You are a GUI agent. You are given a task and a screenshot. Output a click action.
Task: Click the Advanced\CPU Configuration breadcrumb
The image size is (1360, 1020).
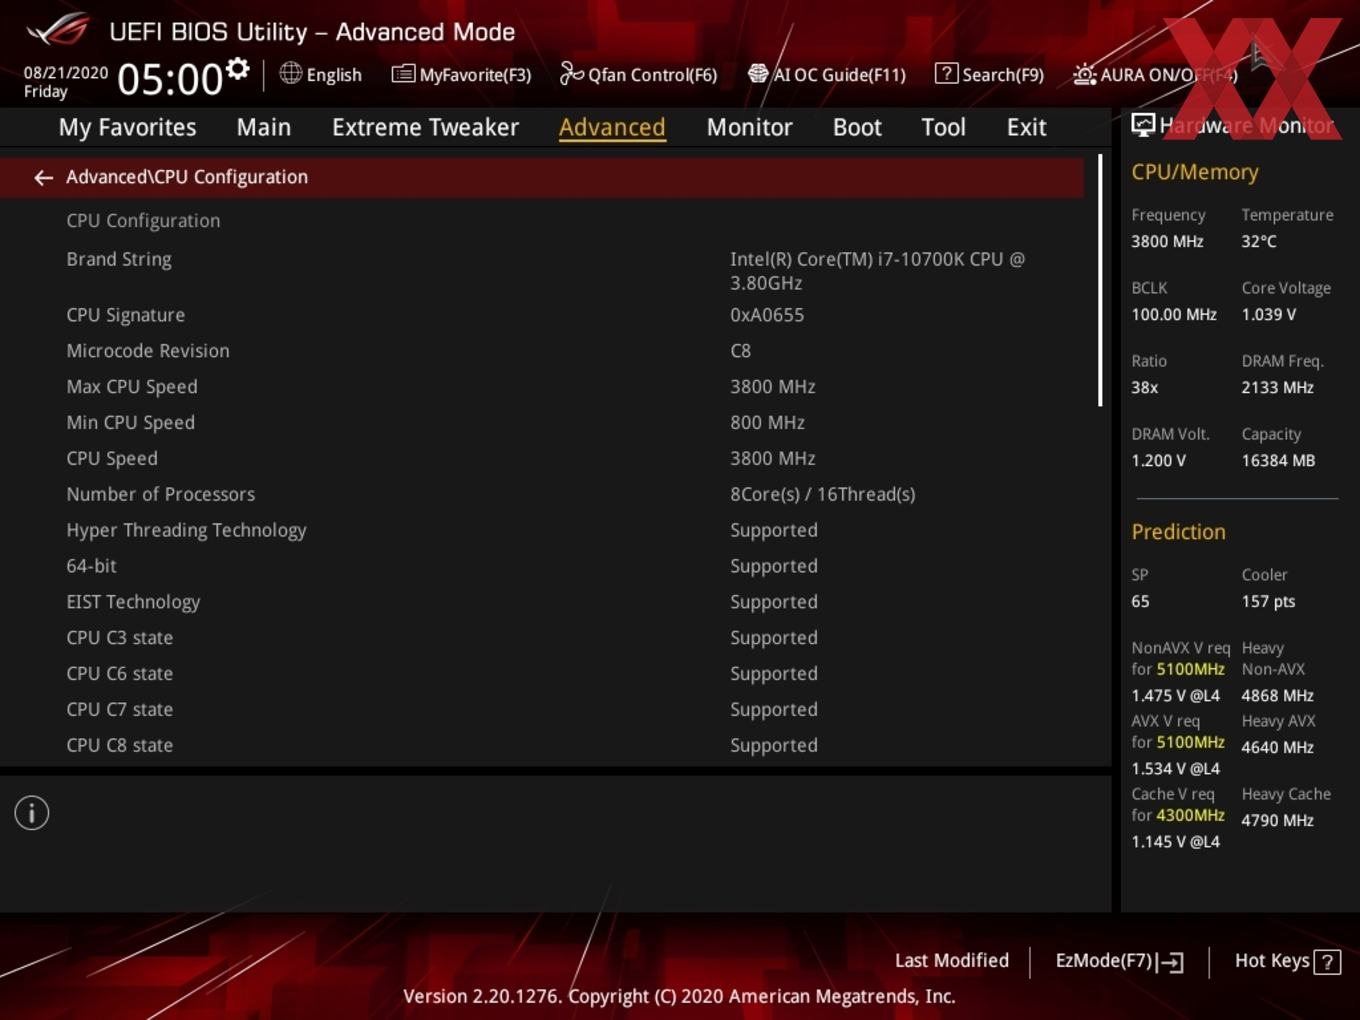[x=187, y=177]
